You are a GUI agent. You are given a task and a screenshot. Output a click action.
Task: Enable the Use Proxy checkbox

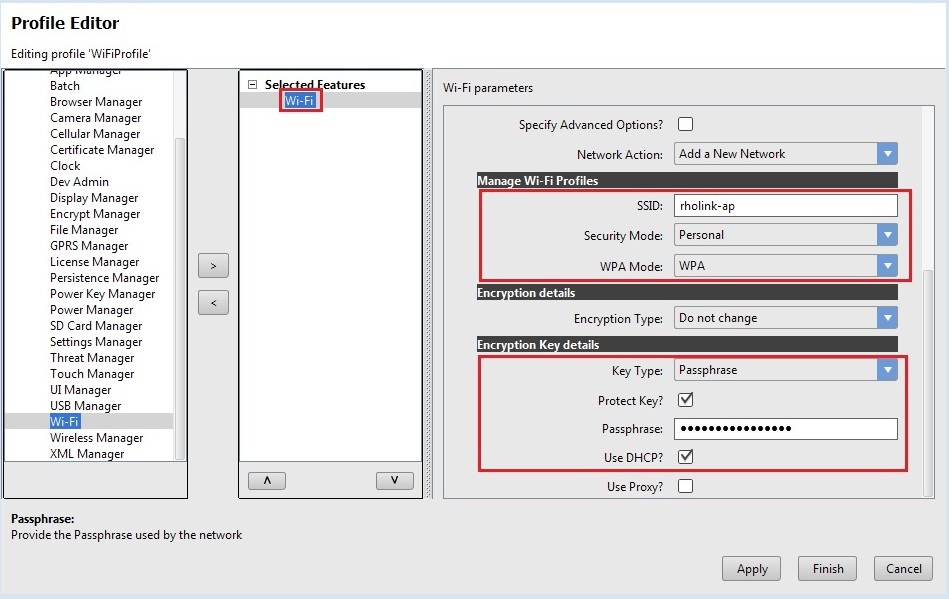tap(685, 487)
